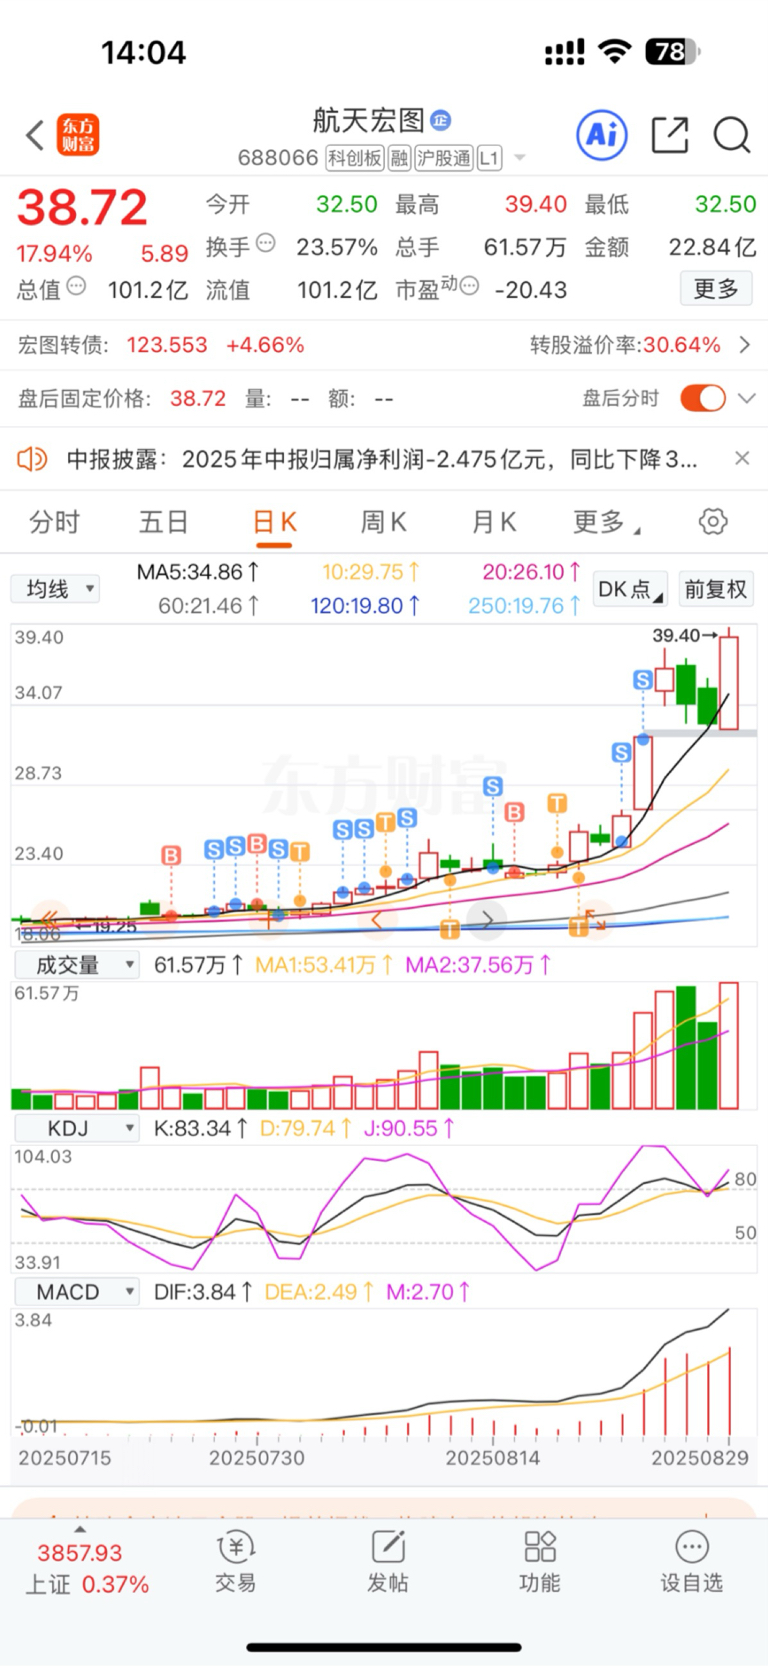Tap the share export icon
This screenshot has height=1666, width=768.
(670, 134)
